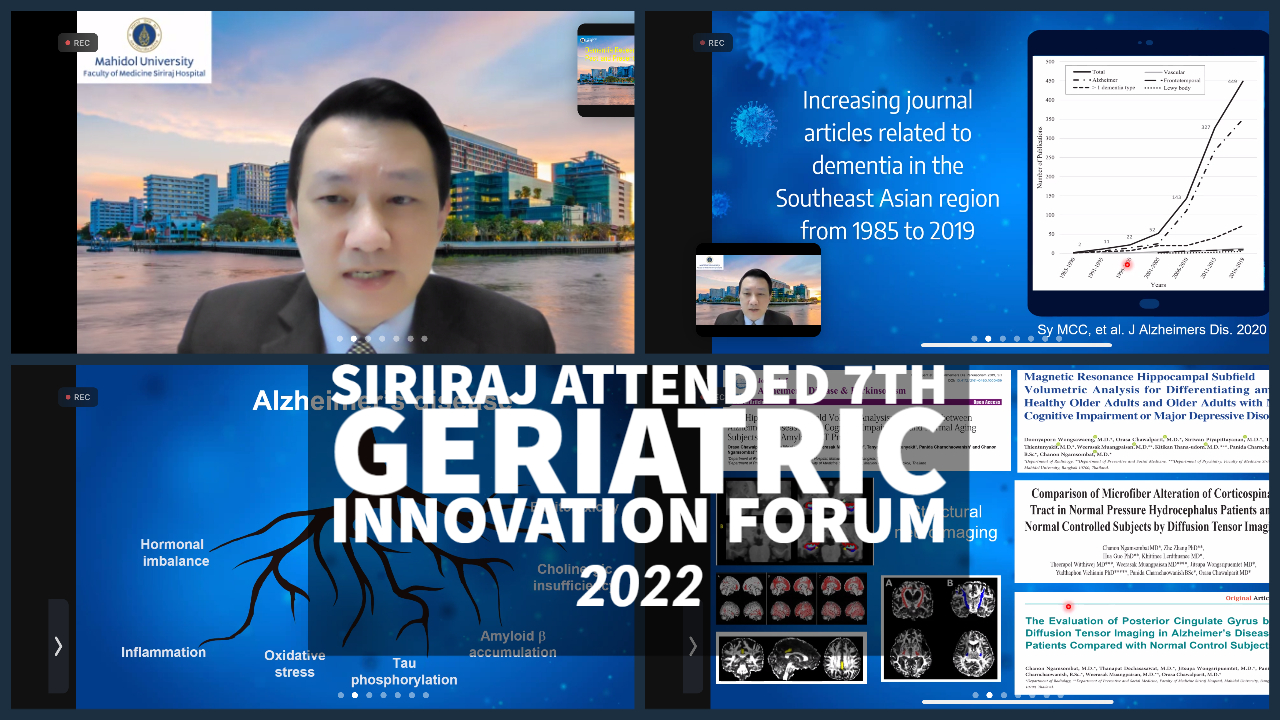Image resolution: width=1280 pixels, height=720 pixels.
Task: Select the last page dot under the speaker video
Action: pyautogui.click(x=424, y=339)
